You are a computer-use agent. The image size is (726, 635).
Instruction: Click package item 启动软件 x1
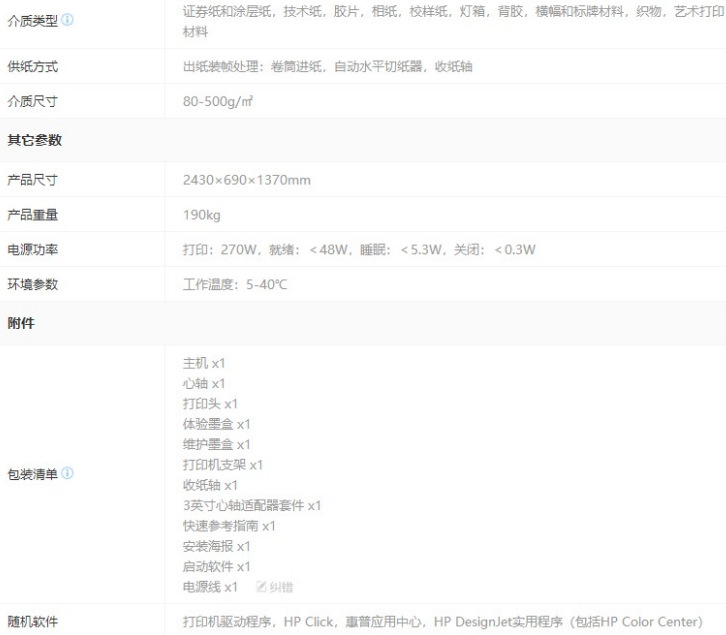[x=217, y=566]
